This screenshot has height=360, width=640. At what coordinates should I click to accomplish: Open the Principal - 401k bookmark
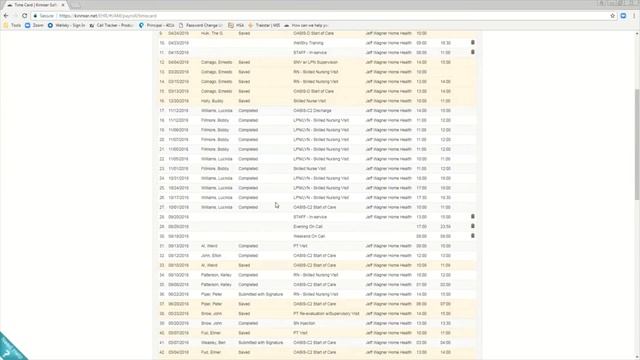(x=157, y=25)
